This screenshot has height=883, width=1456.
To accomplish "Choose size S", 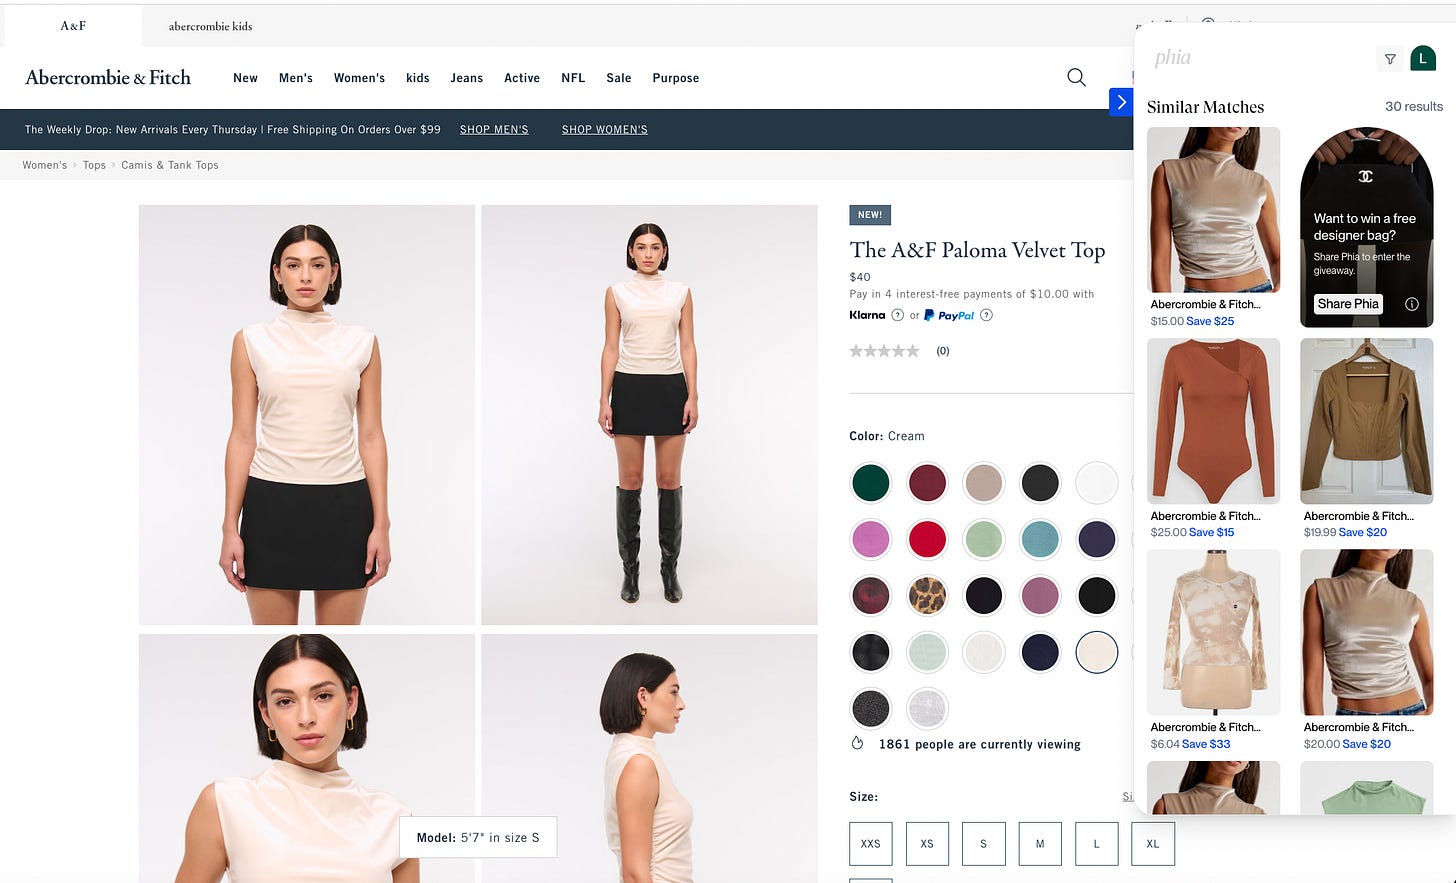I will [x=983, y=844].
